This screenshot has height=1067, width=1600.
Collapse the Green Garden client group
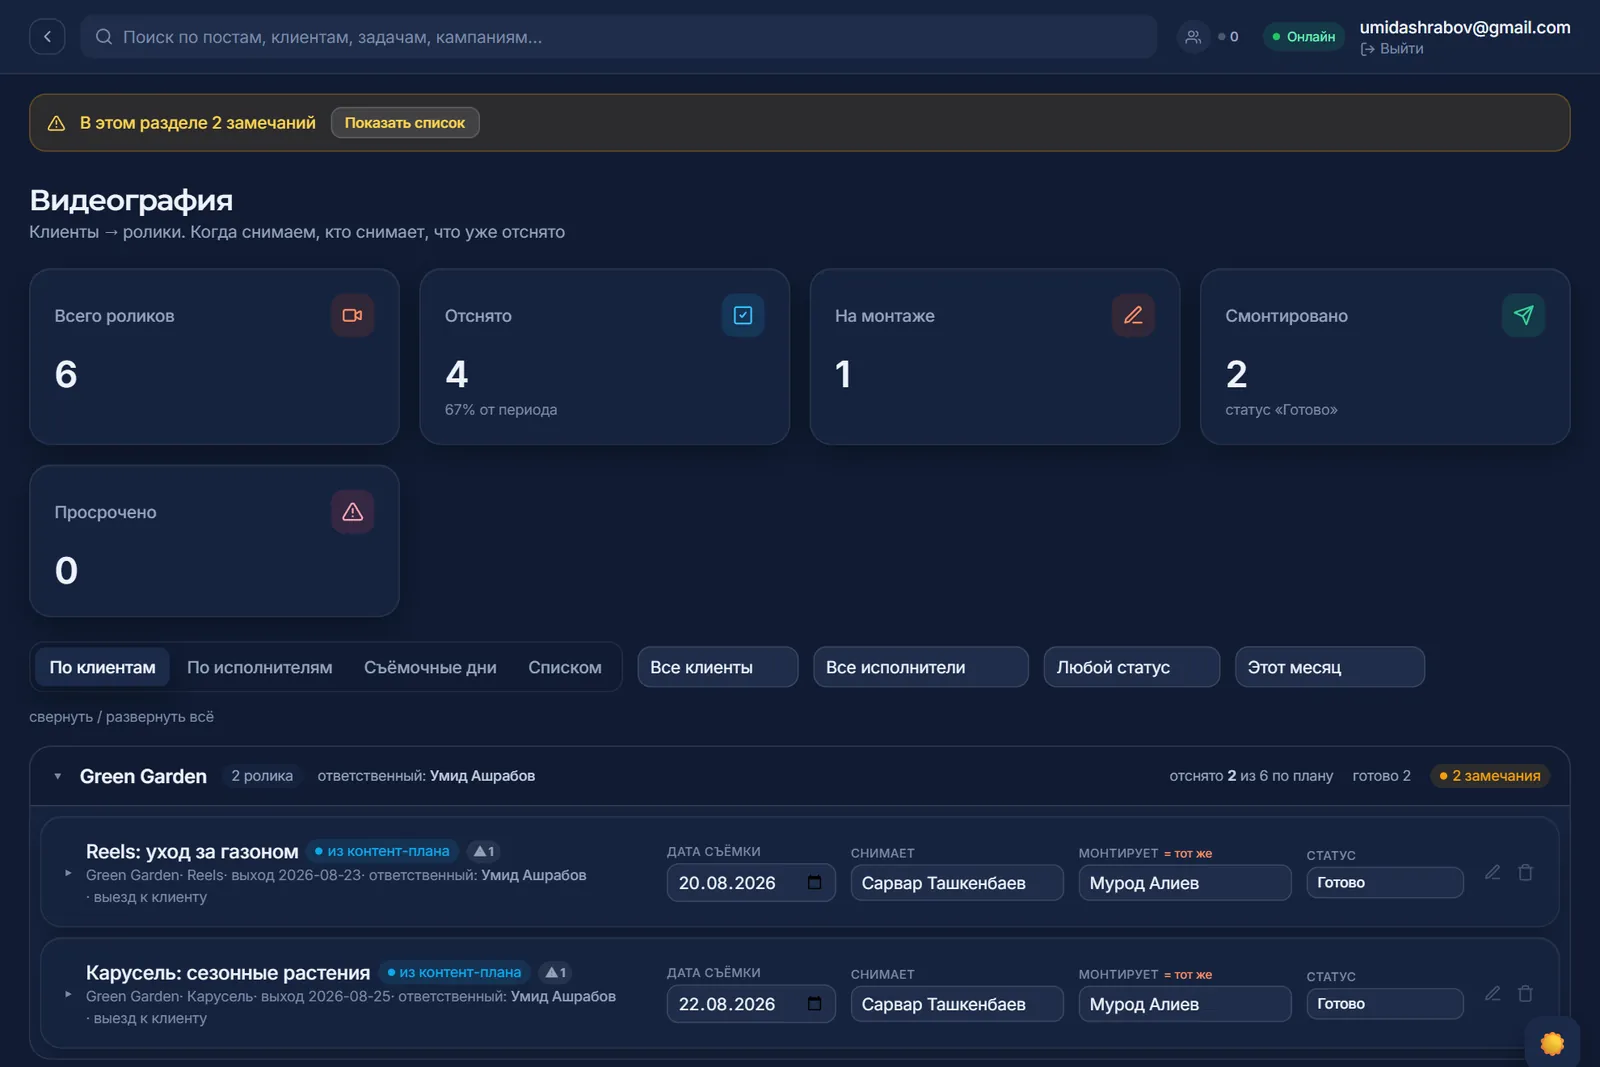click(58, 776)
